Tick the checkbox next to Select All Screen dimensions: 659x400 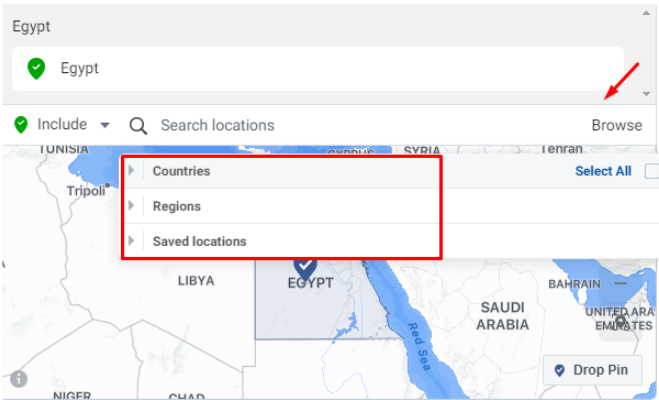point(652,171)
